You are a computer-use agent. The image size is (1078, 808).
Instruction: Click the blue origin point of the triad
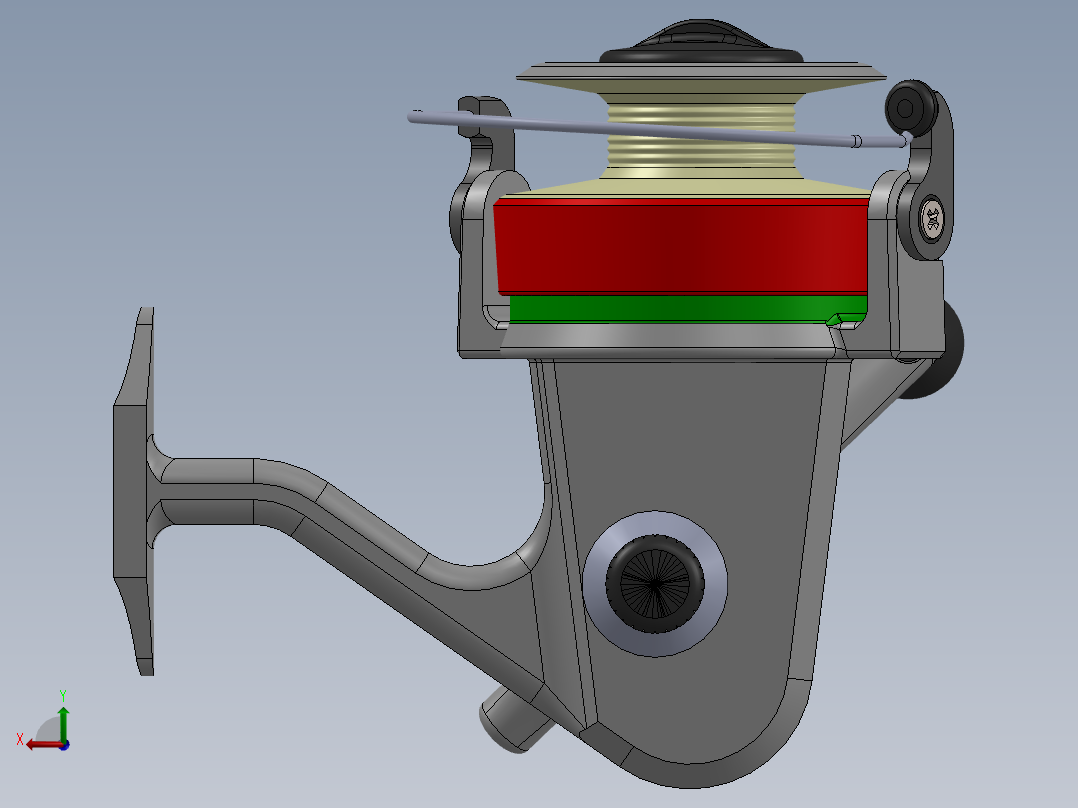(63, 744)
